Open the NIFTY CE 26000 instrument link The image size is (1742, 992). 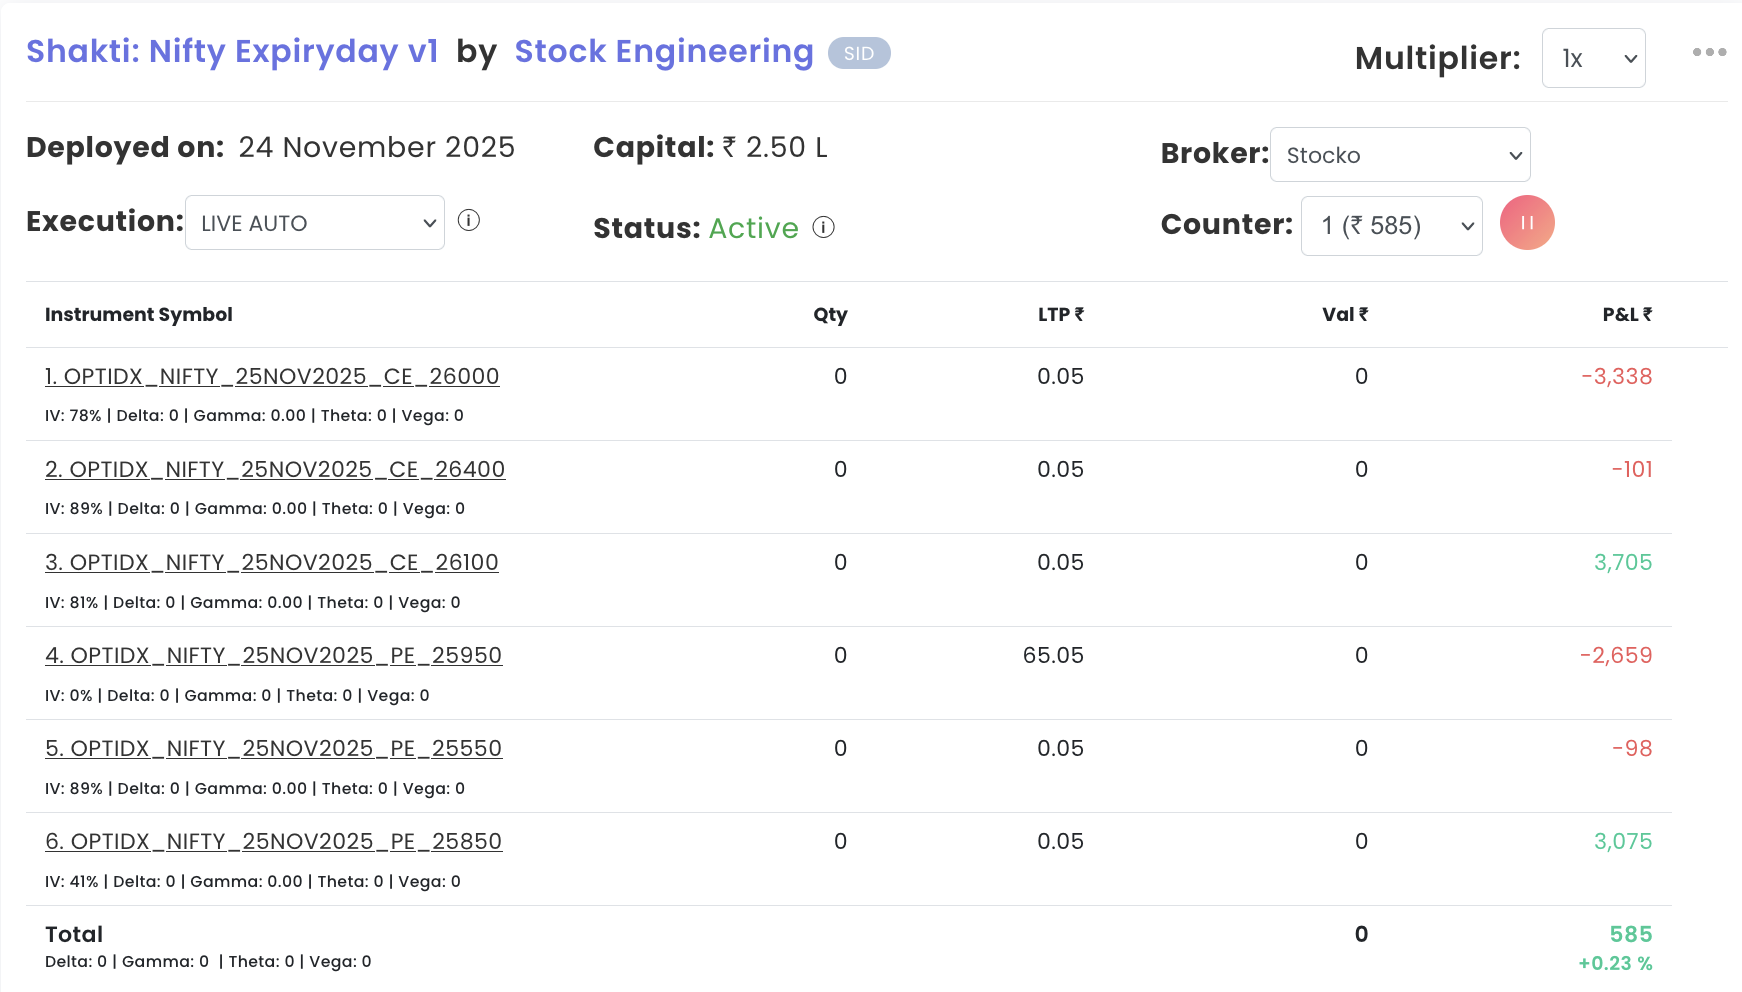pyautogui.click(x=272, y=377)
